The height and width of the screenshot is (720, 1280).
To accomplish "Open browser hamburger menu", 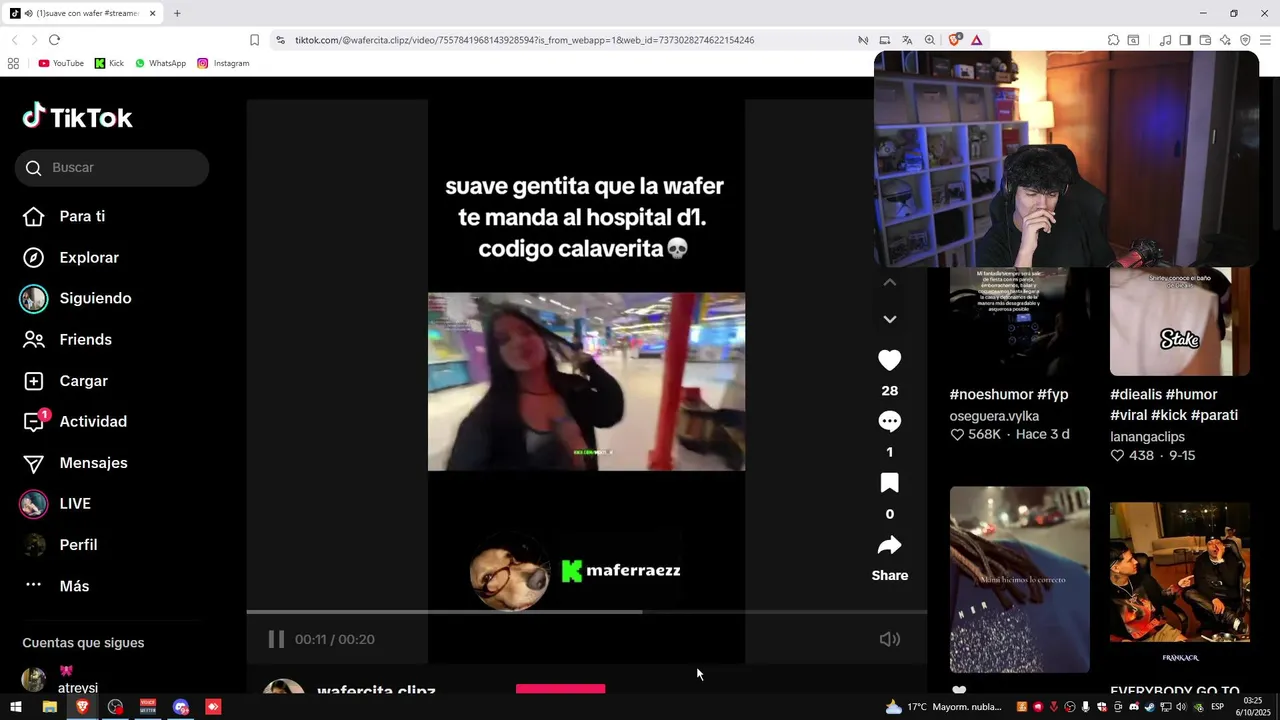I will tap(1265, 40).
